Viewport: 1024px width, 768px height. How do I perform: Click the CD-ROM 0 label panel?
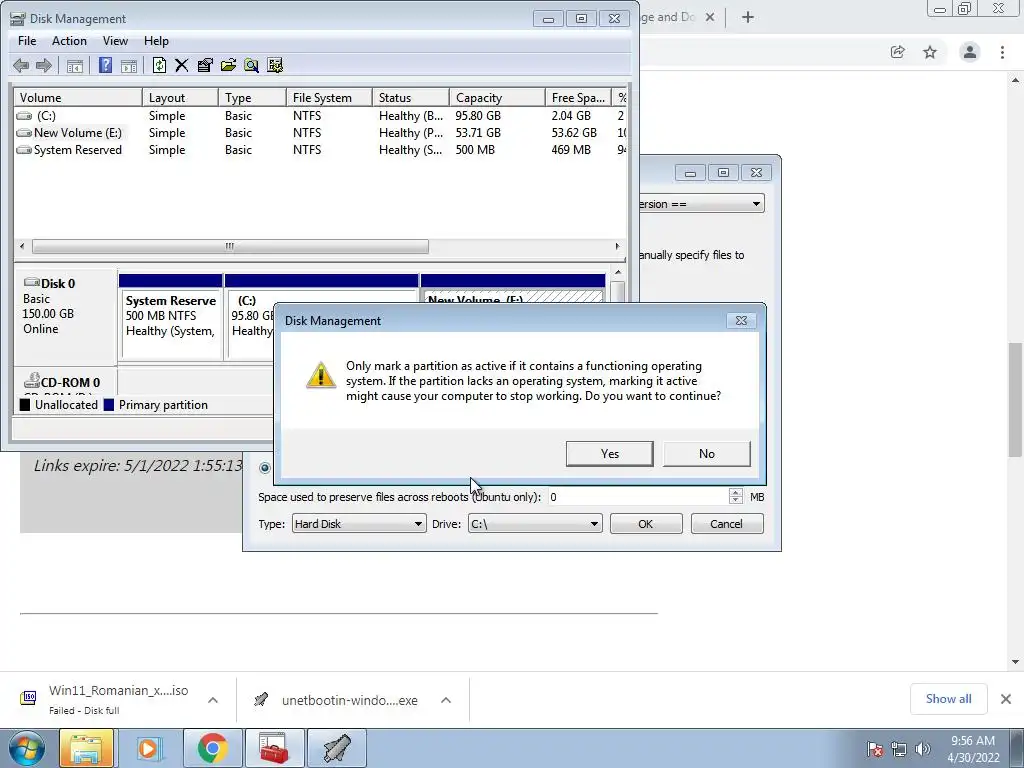pyautogui.click(x=65, y=382)
